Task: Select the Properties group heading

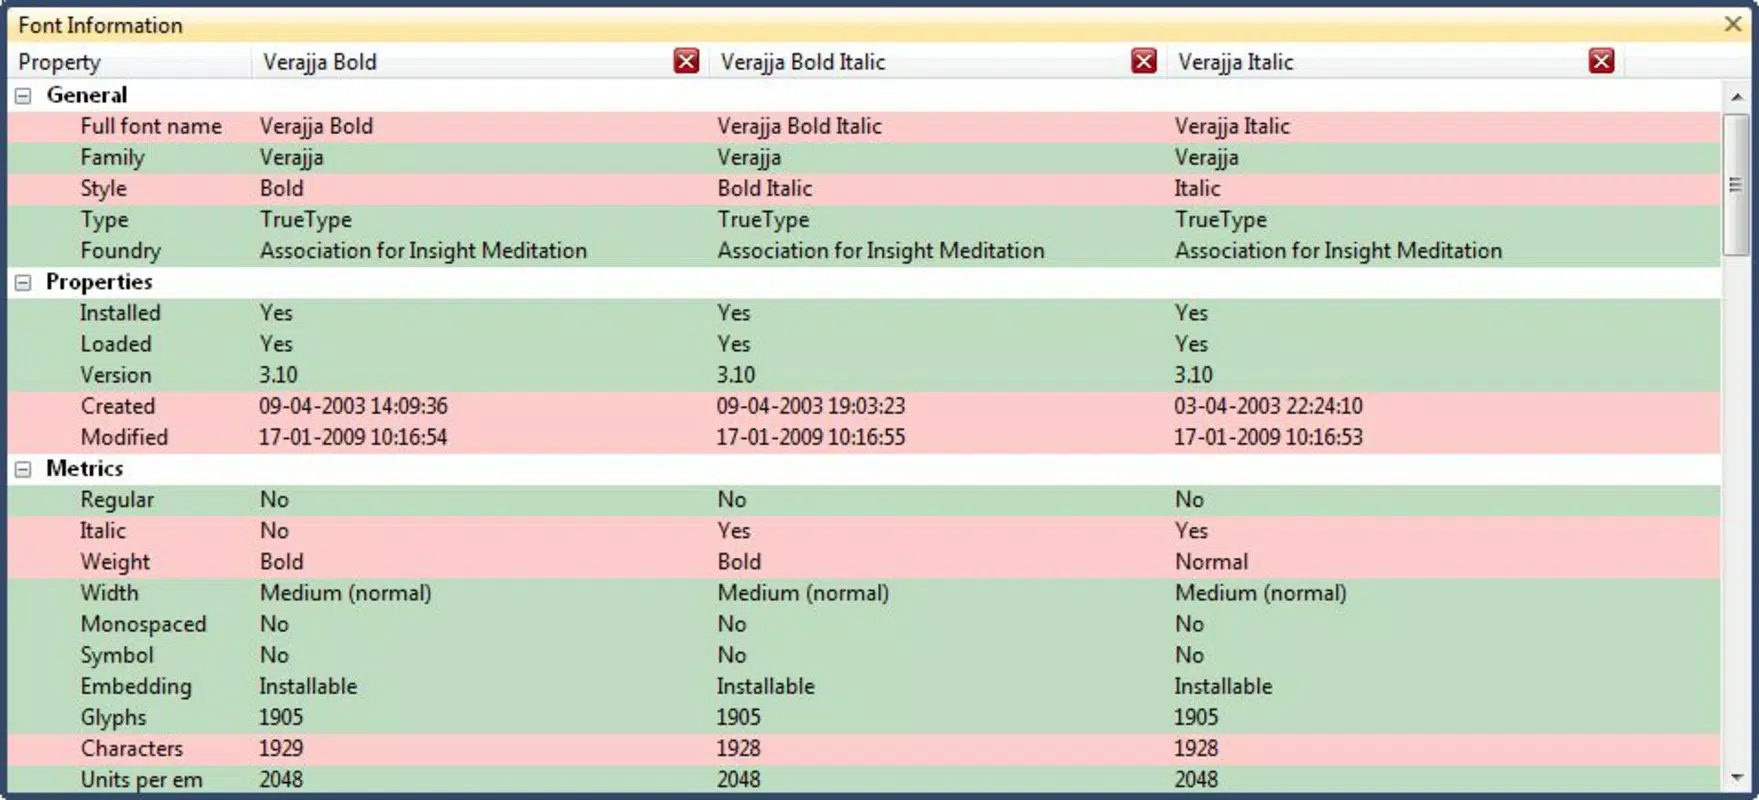Action: 99,282
